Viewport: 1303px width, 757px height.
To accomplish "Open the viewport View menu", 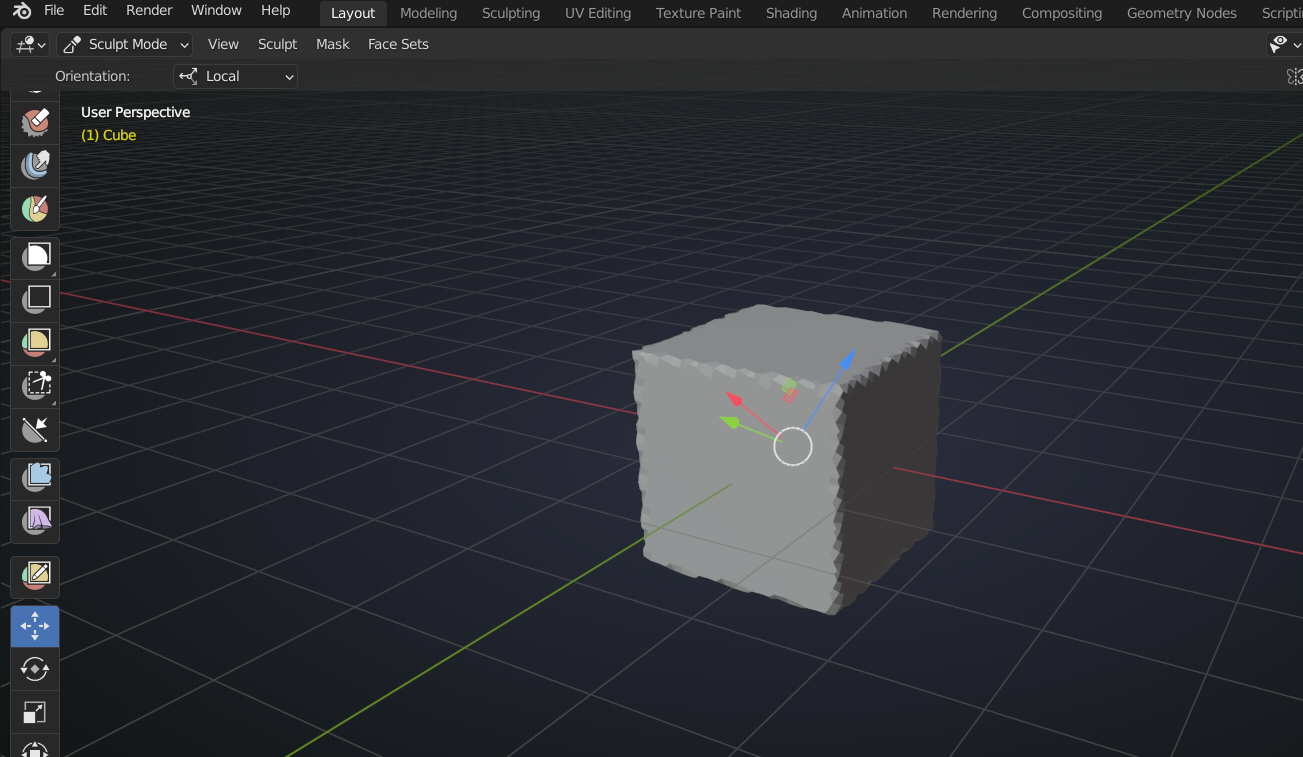I will (223, 44).
